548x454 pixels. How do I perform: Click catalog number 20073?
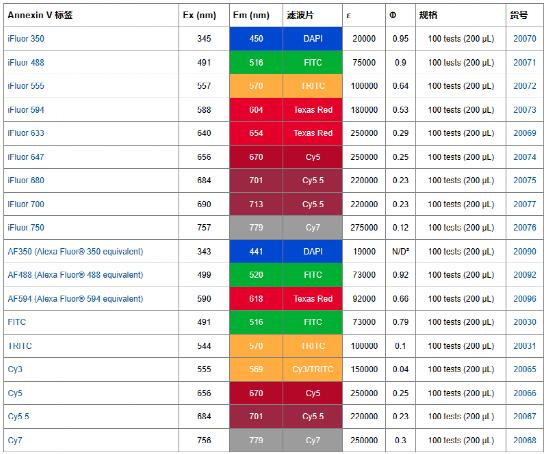point(525,110)
